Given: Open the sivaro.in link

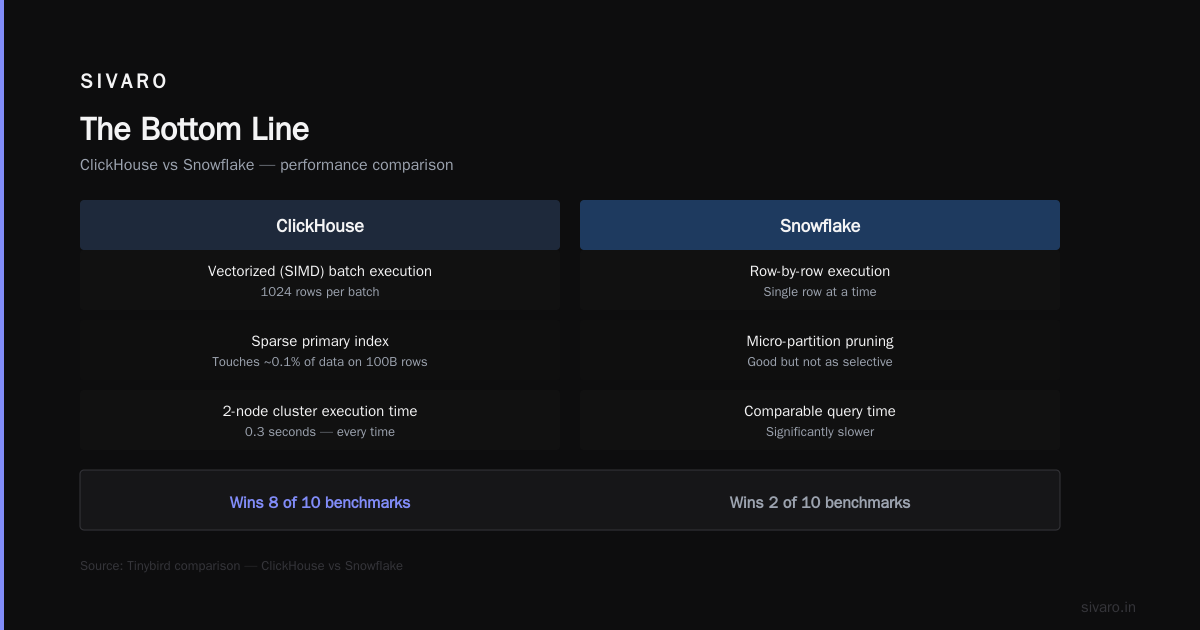Looking at the screenshot, I should coord(1108,607).
